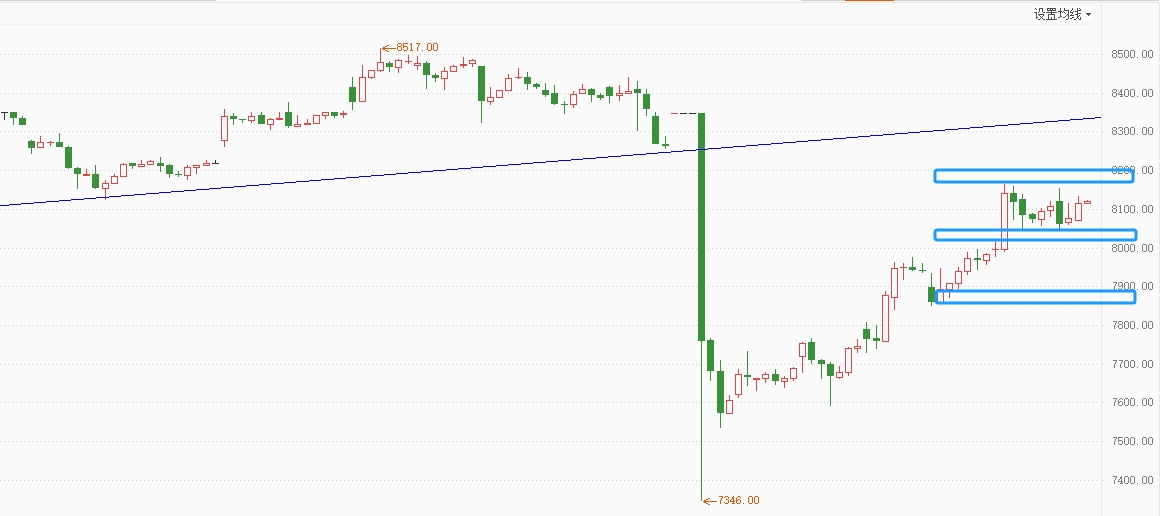Click the 8000.00 price axis label
This screenshot has height=516, width=1160.
coord(1131,248)
